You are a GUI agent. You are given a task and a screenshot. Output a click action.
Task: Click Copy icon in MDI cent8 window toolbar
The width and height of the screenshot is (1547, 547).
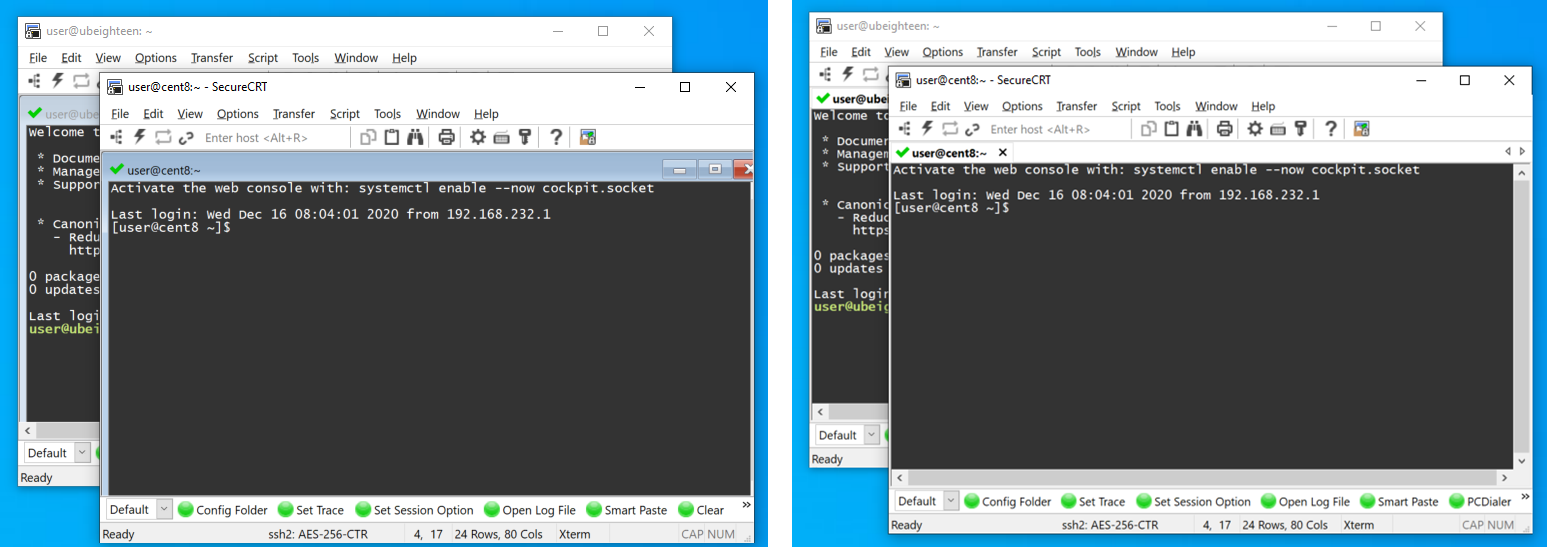368,138
